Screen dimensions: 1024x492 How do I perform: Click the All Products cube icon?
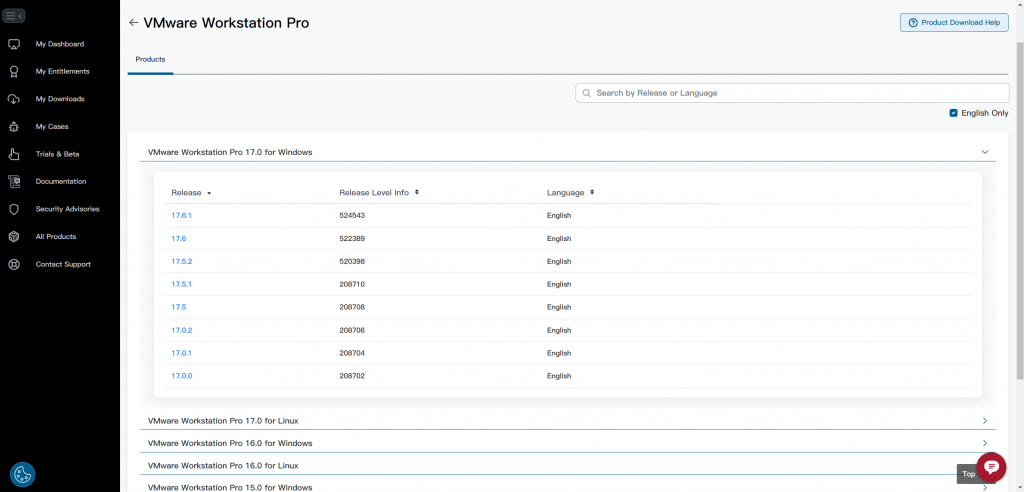(14, 237)
